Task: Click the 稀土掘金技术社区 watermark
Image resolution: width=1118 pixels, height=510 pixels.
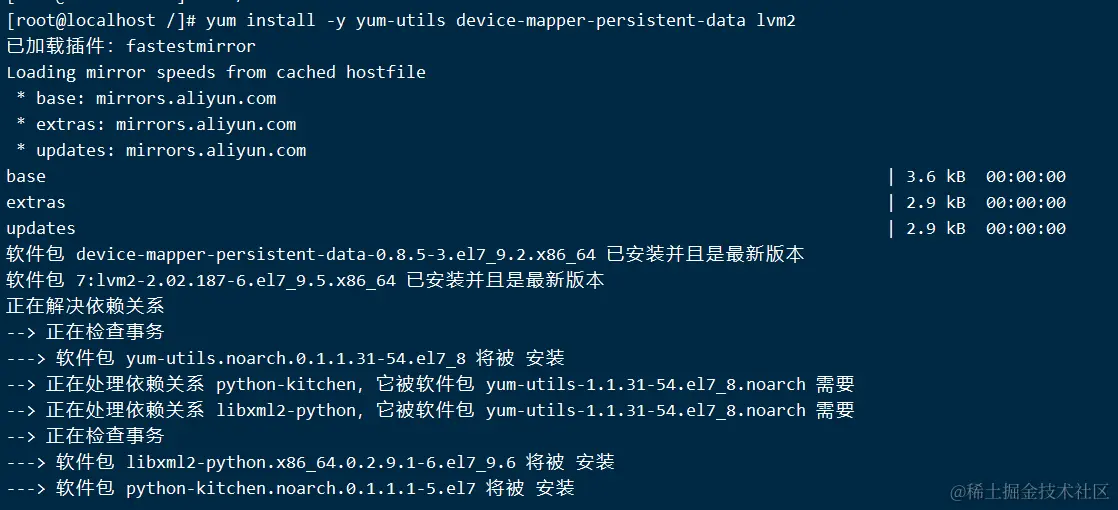Action: tap(1030, 491)
